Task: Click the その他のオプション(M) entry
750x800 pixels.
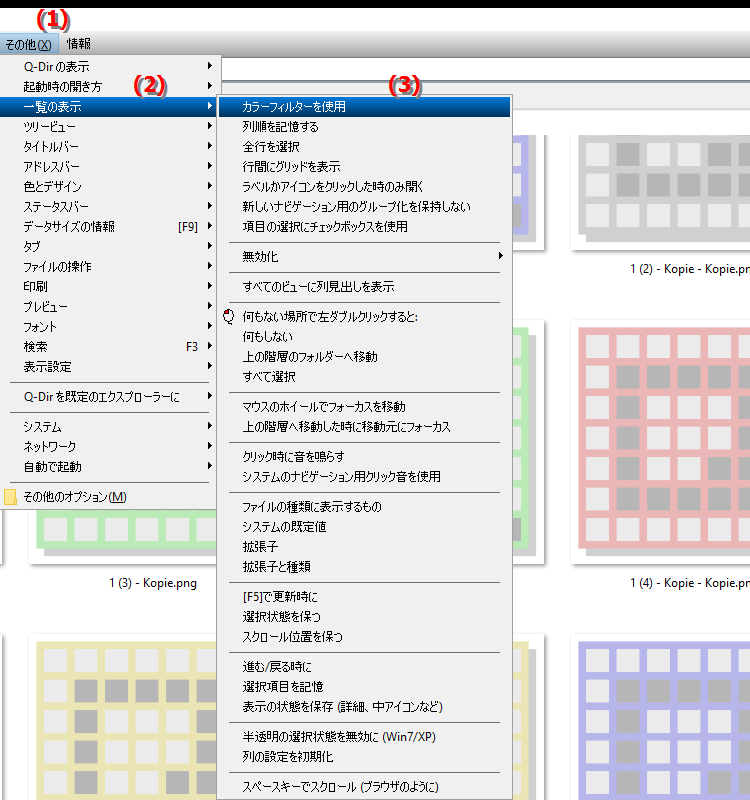Action: click(110, 496)
